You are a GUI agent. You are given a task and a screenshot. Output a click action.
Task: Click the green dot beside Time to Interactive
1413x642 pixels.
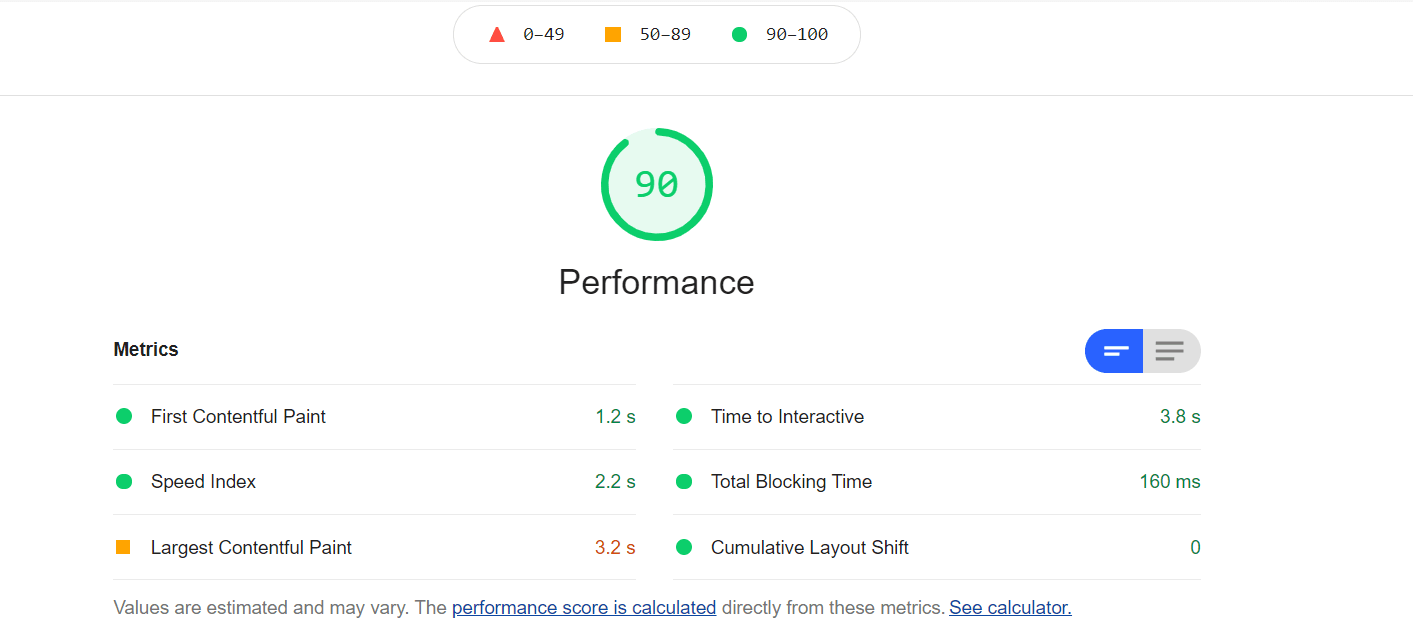coord(684,416)
